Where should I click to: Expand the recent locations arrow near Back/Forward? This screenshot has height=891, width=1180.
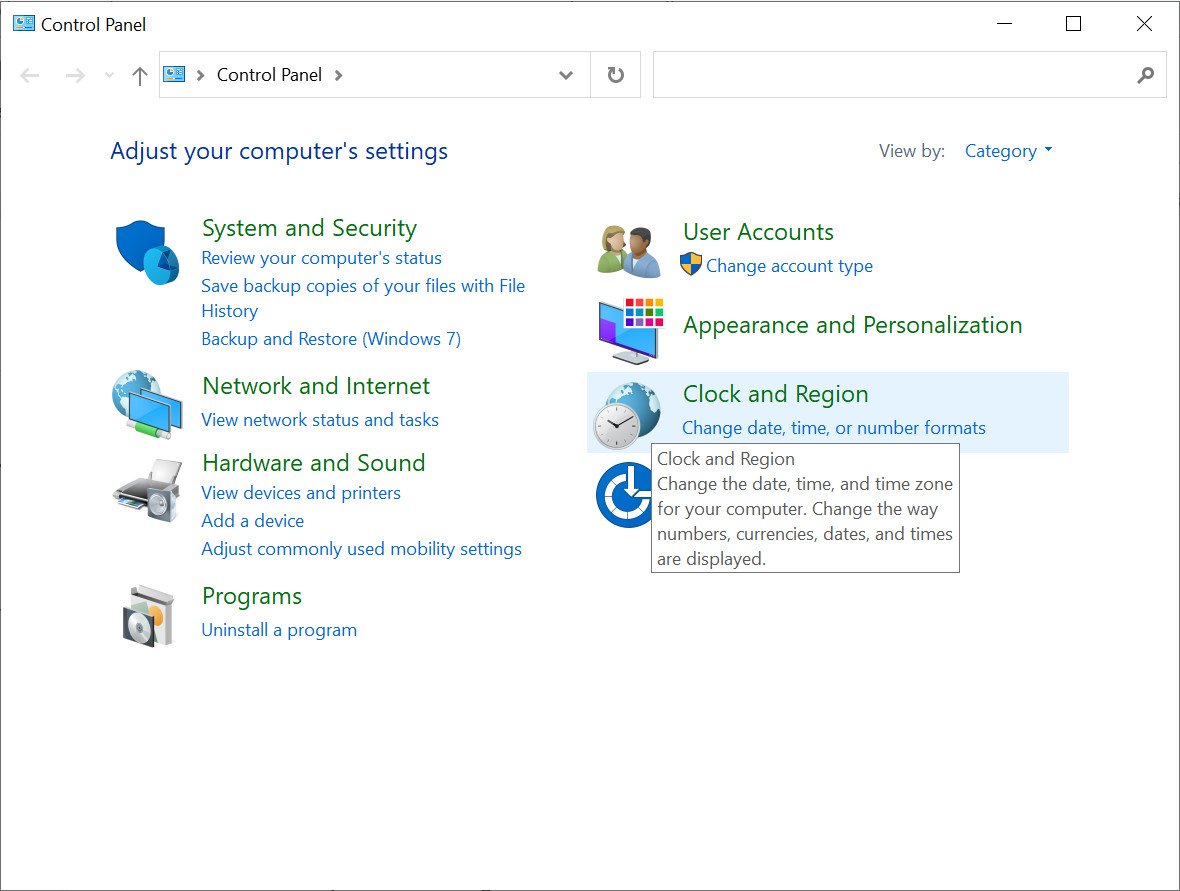click(109, 75)
